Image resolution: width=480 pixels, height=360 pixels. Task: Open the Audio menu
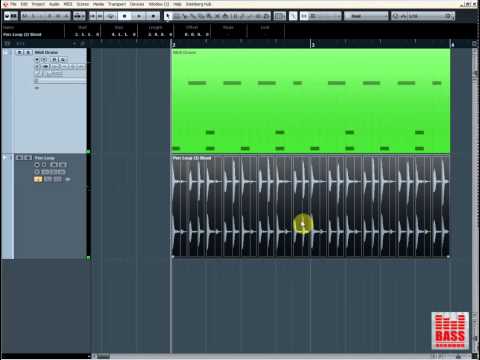[54, 4]
